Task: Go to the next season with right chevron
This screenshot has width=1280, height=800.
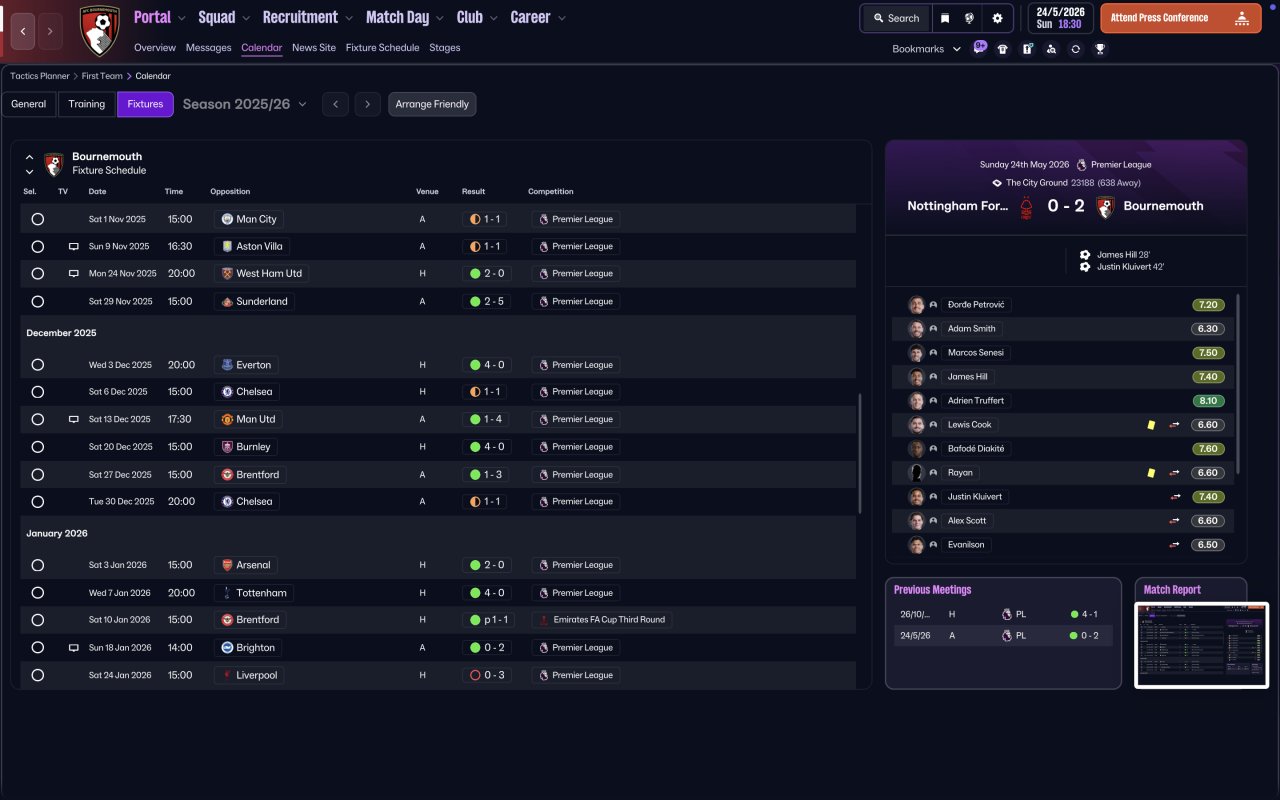Action: tap(368, 104)
